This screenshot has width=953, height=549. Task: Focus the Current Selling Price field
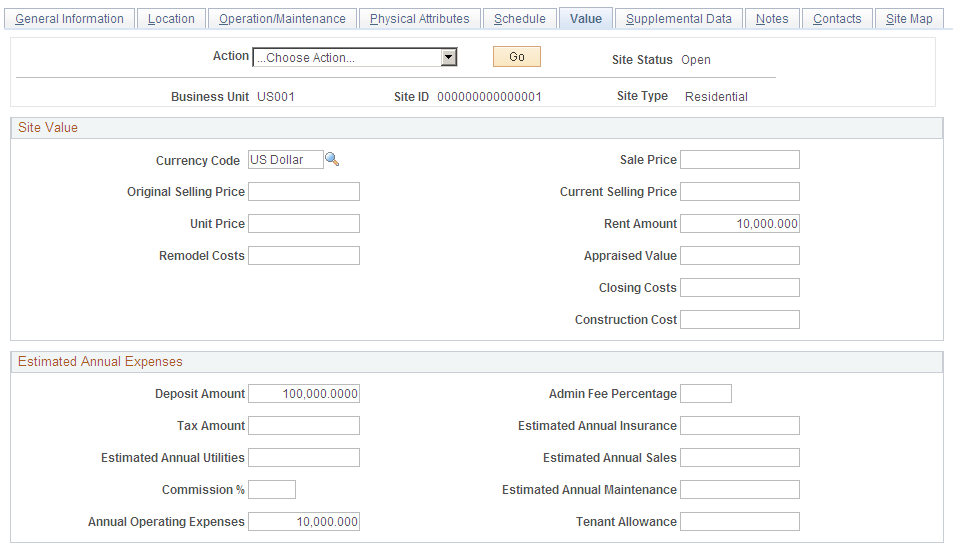tap(740, 192)
